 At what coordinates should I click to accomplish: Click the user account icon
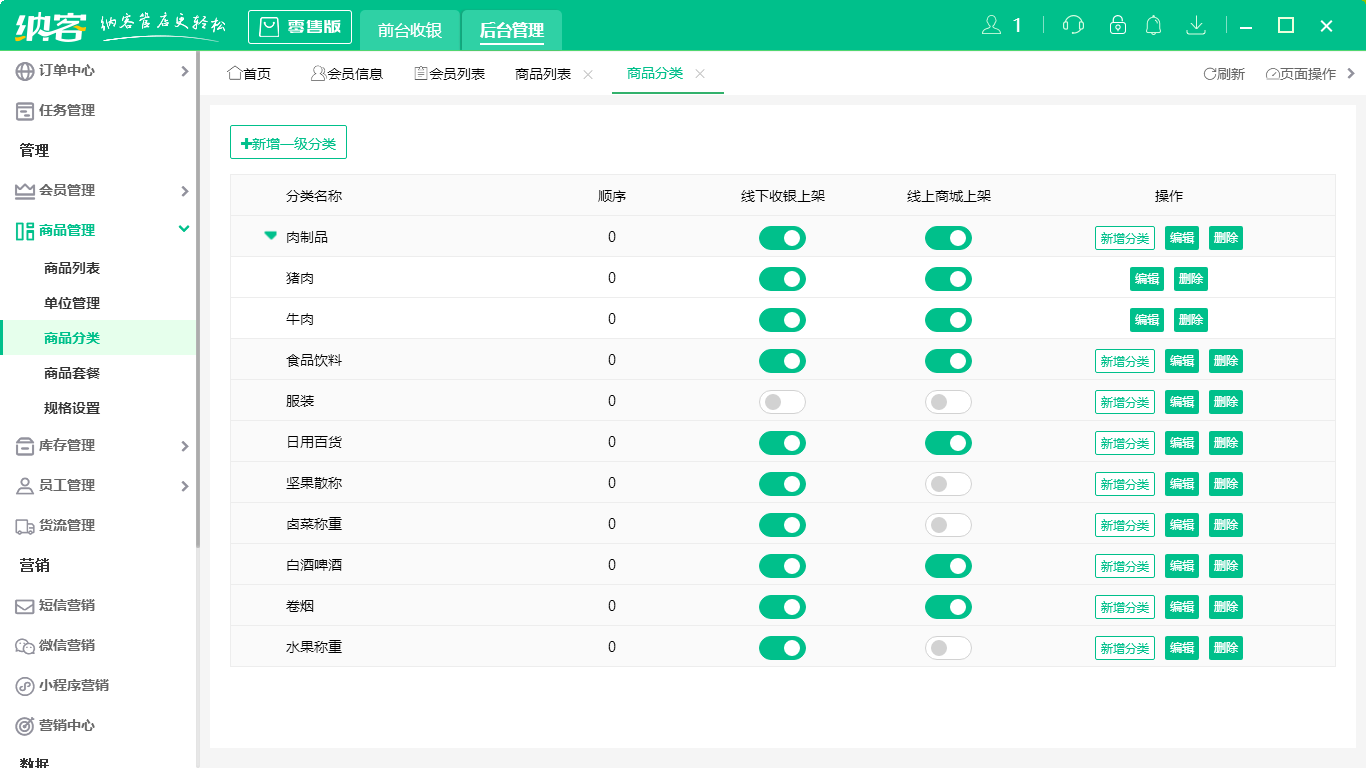pyautogui.click(x=992, y=25)
